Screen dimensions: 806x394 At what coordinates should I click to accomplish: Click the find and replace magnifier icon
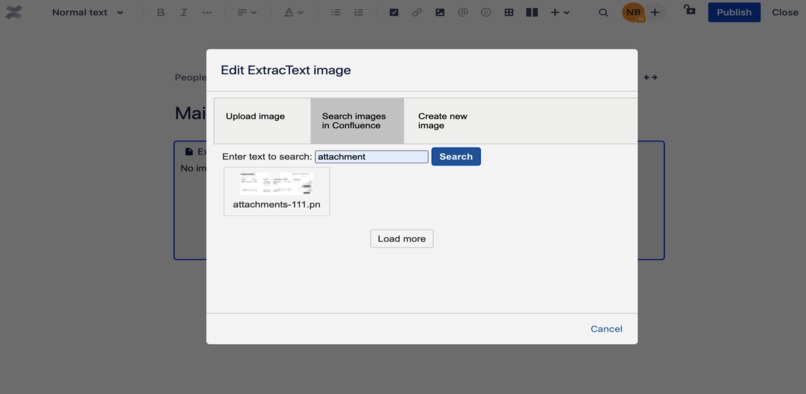tap(603, 12)
